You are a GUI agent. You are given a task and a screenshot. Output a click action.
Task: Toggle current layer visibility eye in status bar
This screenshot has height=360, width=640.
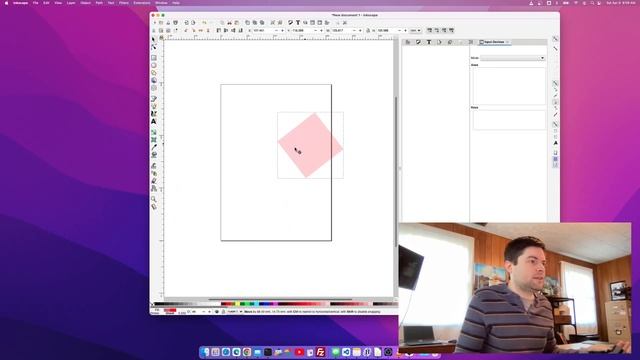pyautogui.click(x=217, y=312)
